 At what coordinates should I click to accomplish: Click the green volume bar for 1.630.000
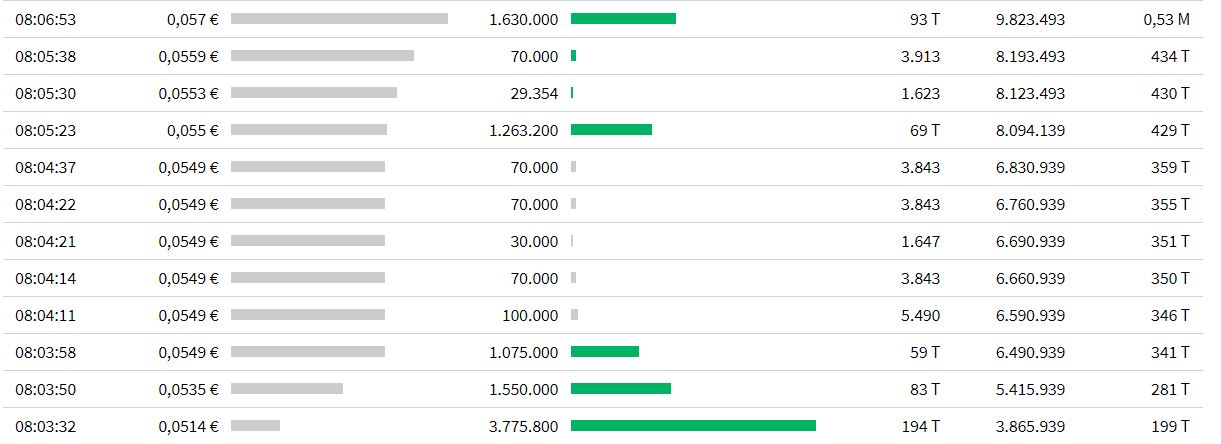point(623,19)
